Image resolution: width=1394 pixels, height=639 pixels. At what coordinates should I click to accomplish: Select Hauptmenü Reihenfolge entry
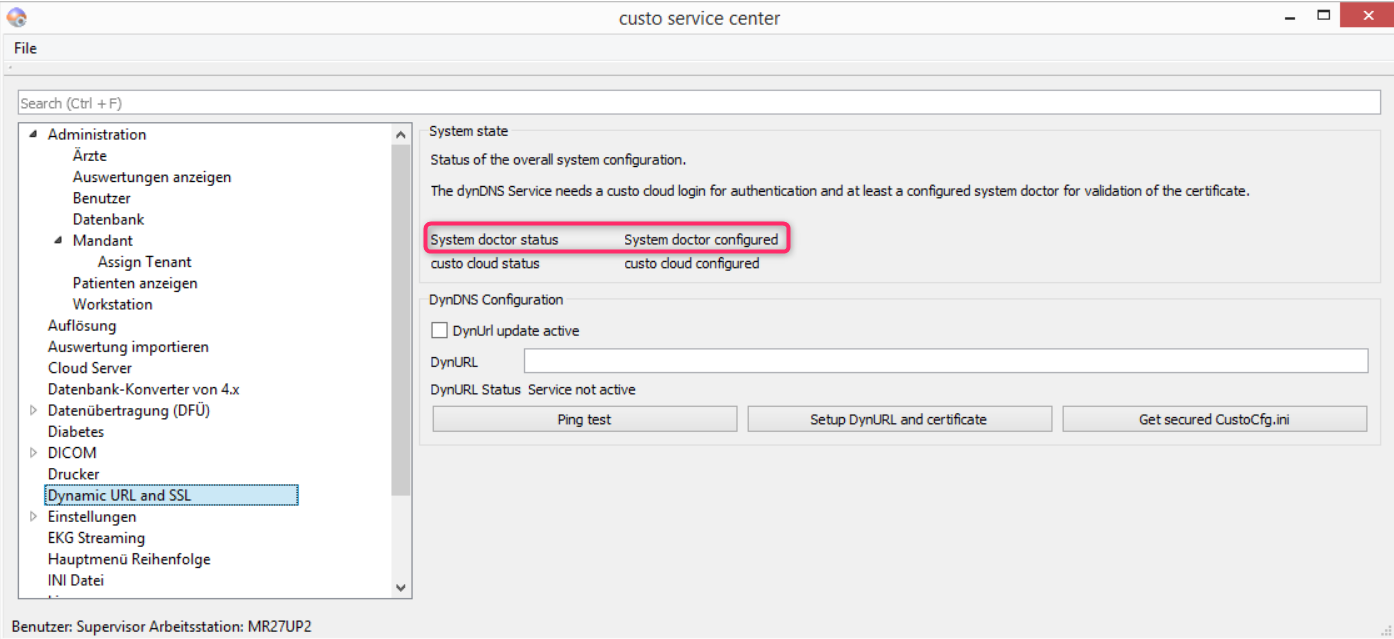click(129, 559)
